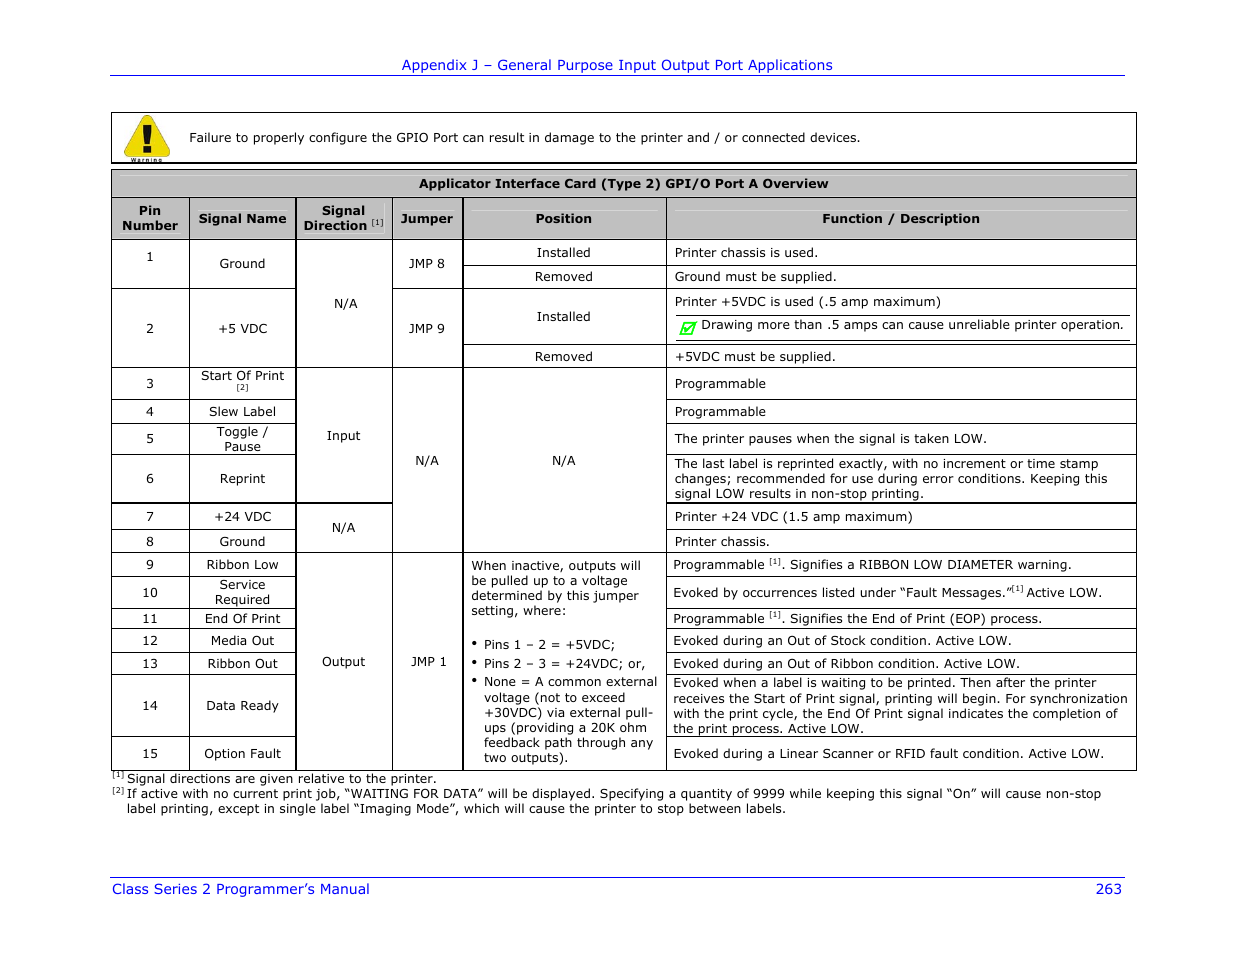Click 'When inactive, outputs will be pulled up' paragraph
1235x954 pixels.
pos(556,588)
